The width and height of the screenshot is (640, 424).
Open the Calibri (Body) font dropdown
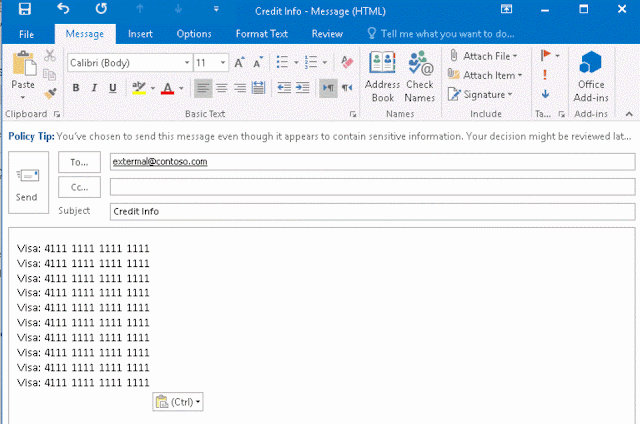coord(187,63)
